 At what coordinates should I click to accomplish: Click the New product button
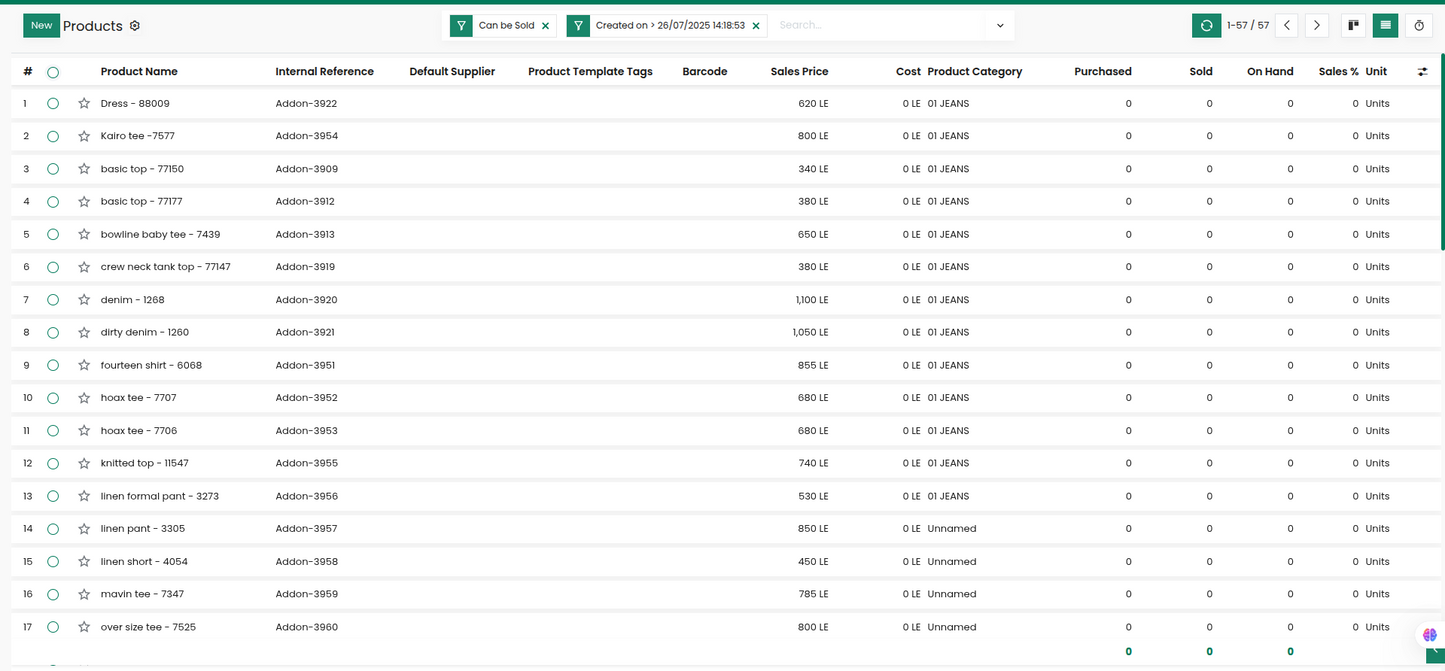coord(41,26)
